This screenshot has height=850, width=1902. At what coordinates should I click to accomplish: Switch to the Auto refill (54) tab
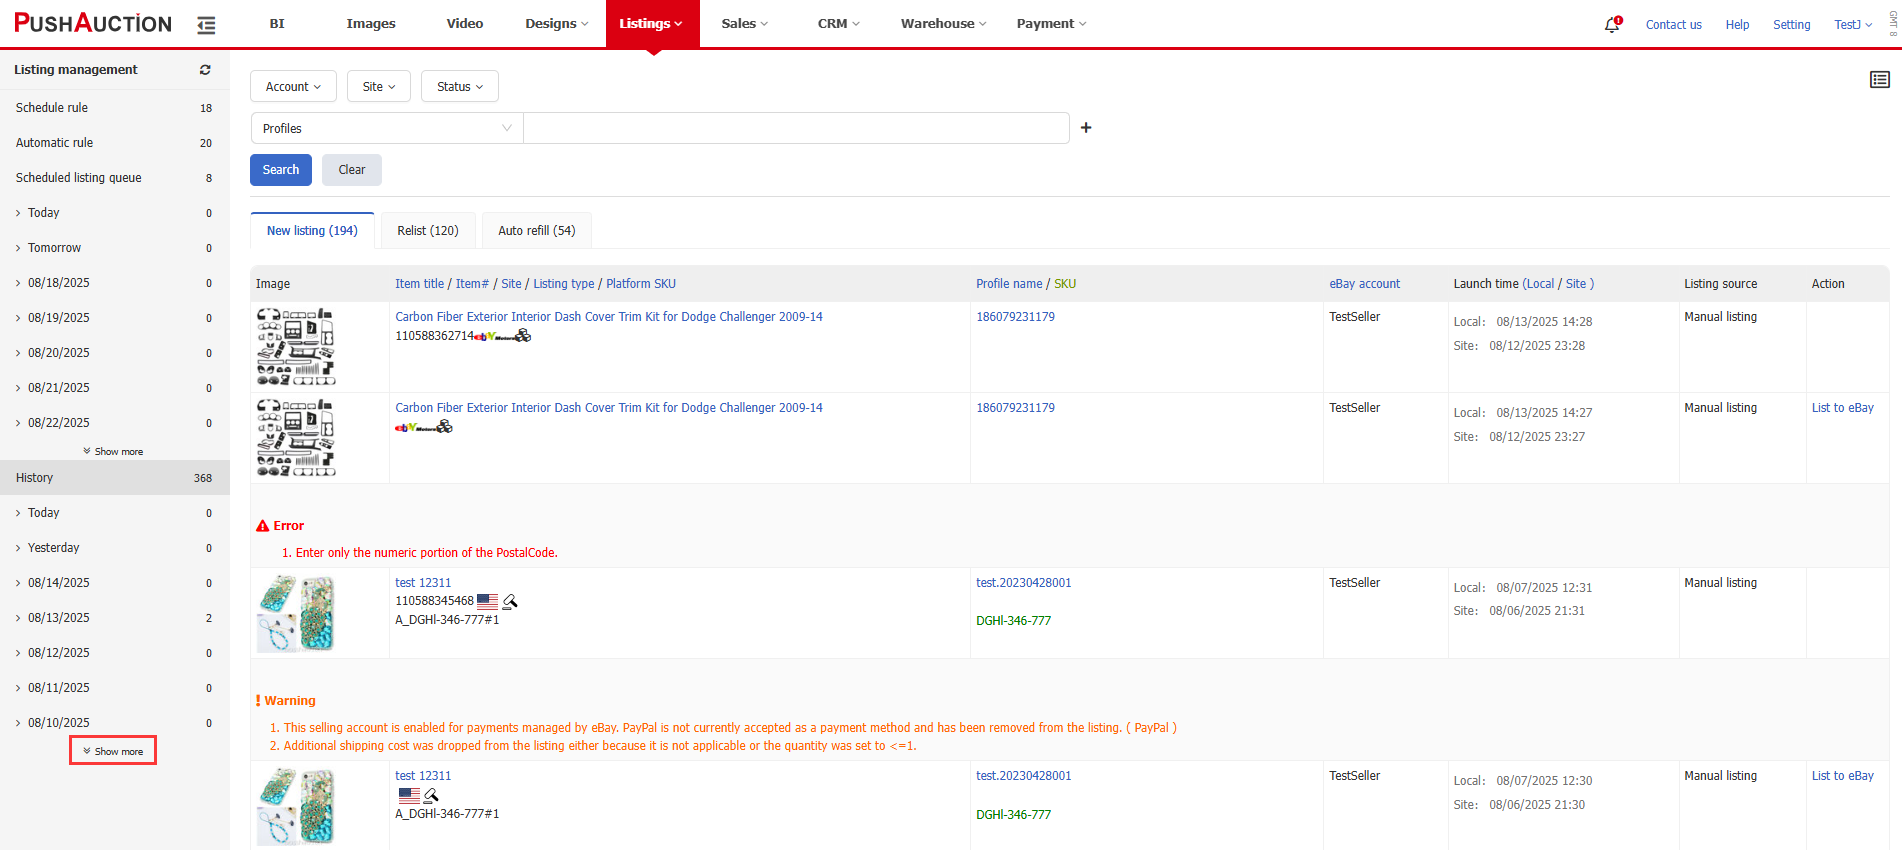(x=537, y=231)
